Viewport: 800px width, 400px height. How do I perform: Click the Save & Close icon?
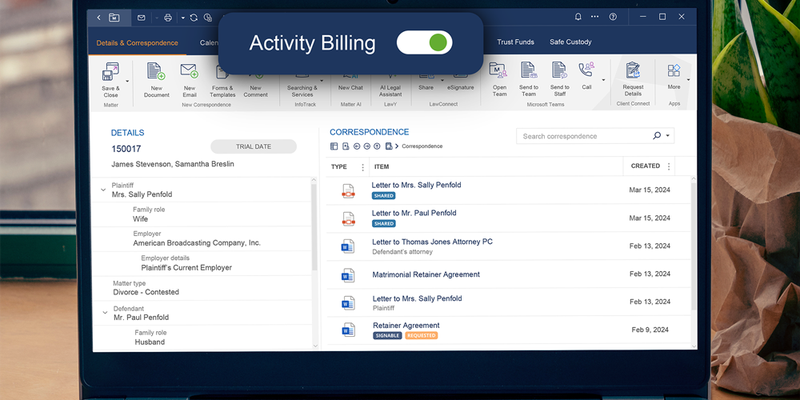[110, 71]
